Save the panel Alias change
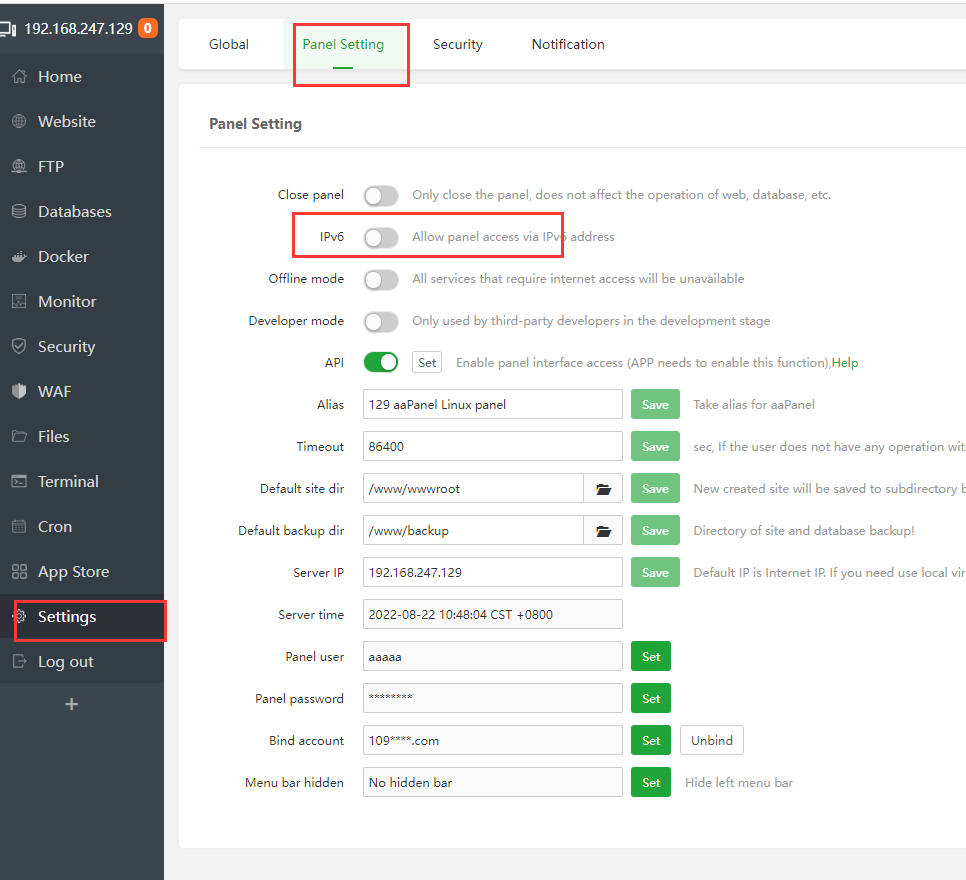The image size is (966, 880). click(655, 404)
